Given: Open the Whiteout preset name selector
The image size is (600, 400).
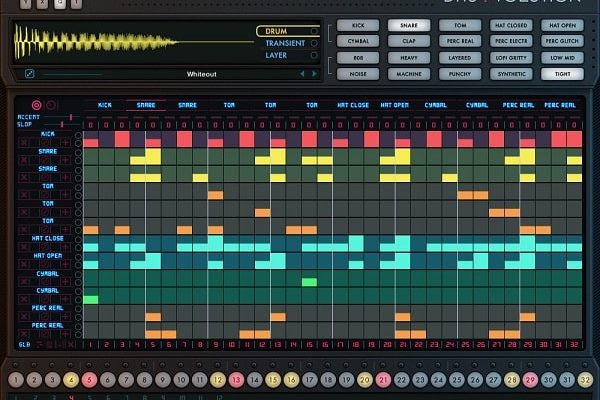Looking at the screenshot, I should tap(202, 74).
